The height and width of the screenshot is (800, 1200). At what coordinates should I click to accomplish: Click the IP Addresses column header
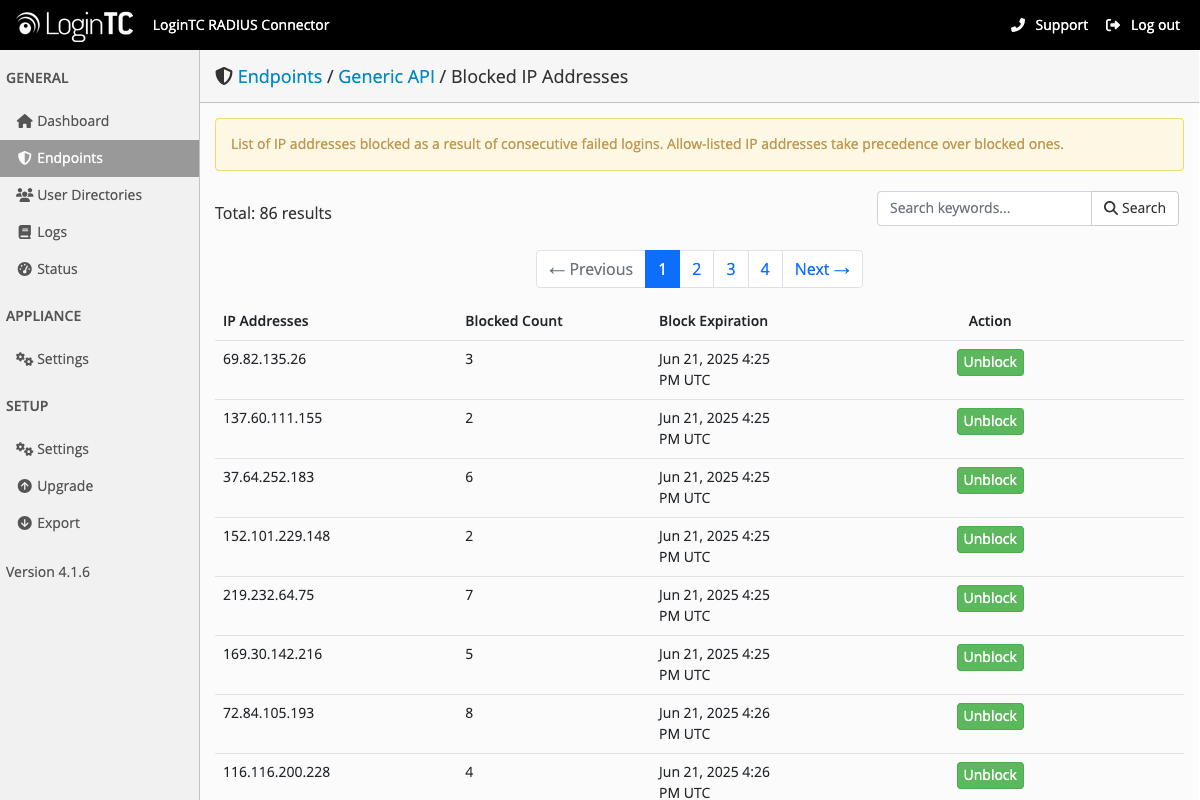coord(266,321)
